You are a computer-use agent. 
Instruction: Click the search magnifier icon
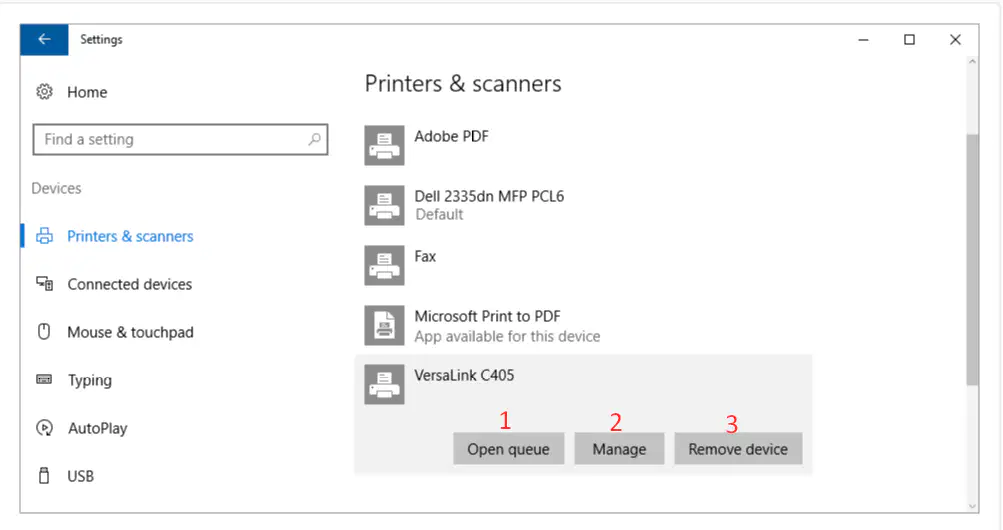314,139
